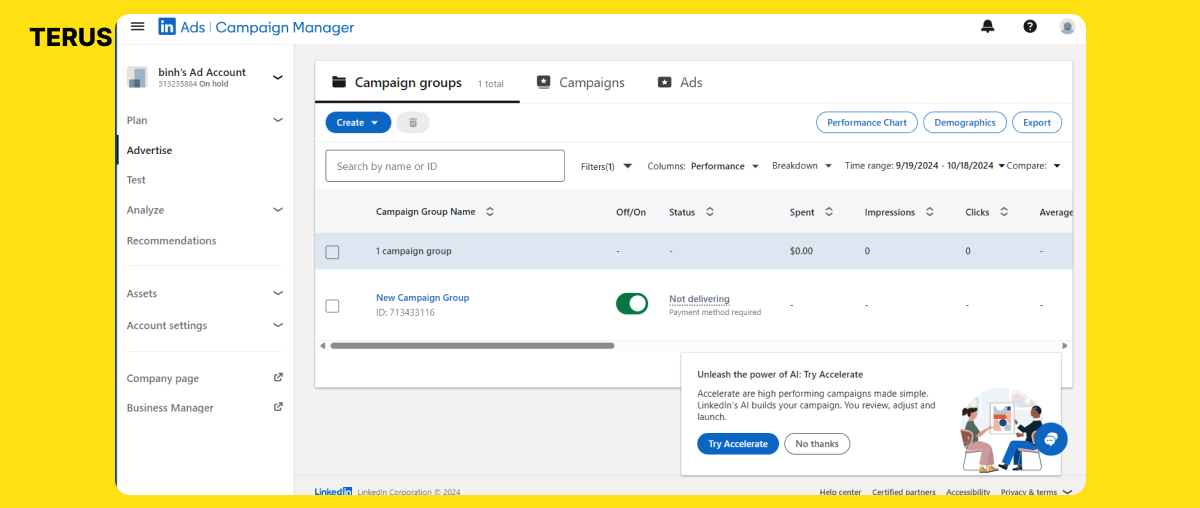This screenshot has height=508, width=1200.
Task: Open Business Manager link
Action: [x=170, y=407]
